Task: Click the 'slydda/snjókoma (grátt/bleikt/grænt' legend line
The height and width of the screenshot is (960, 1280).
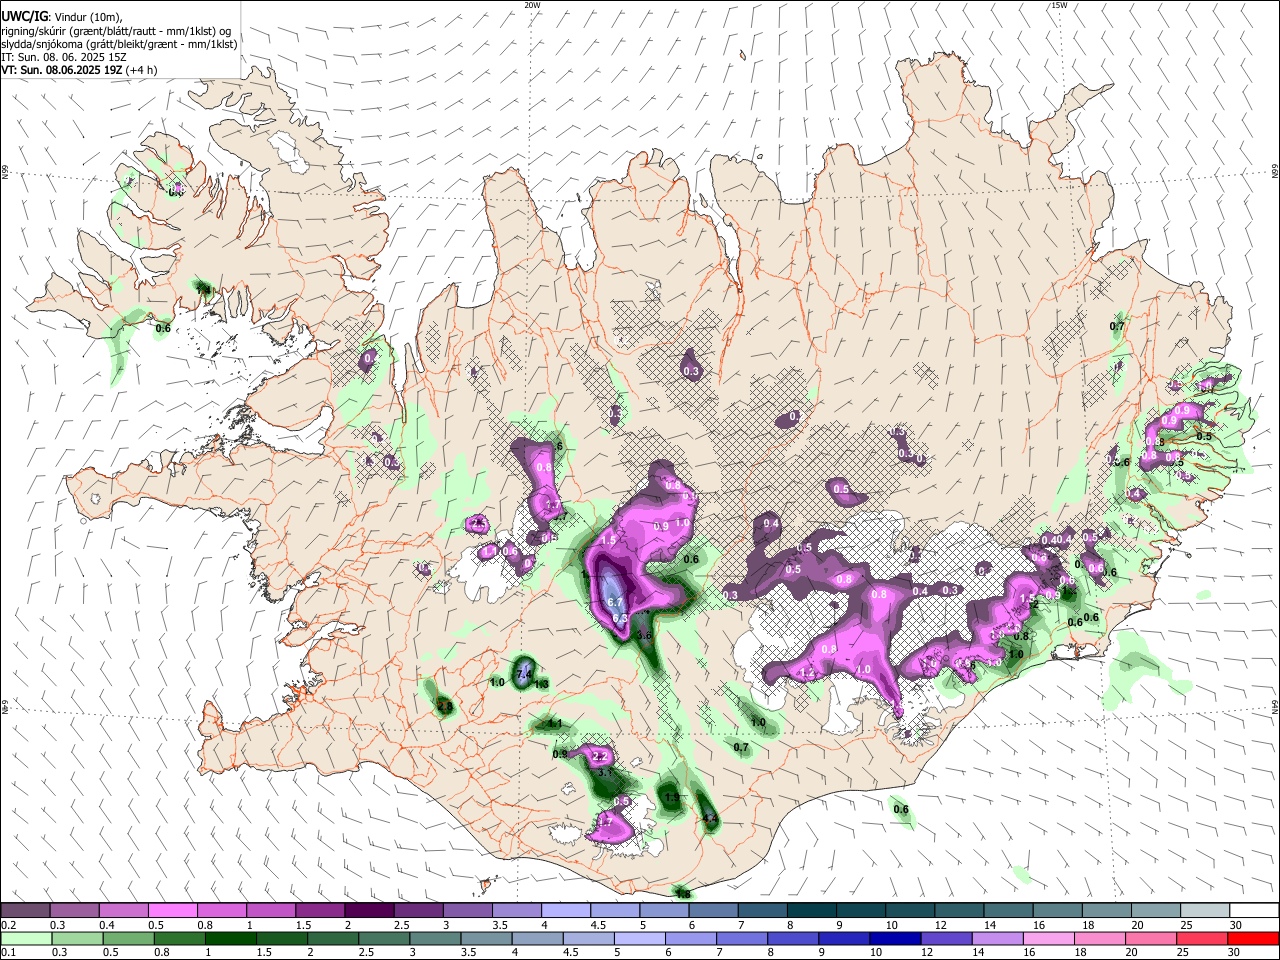Action: pos(119,45)
